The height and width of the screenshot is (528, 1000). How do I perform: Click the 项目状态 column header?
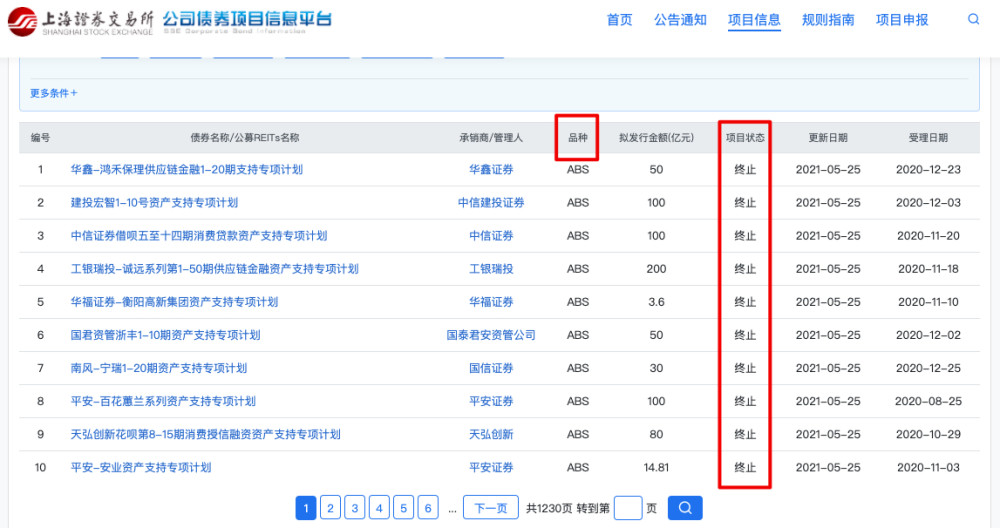(x=745, y=138)
